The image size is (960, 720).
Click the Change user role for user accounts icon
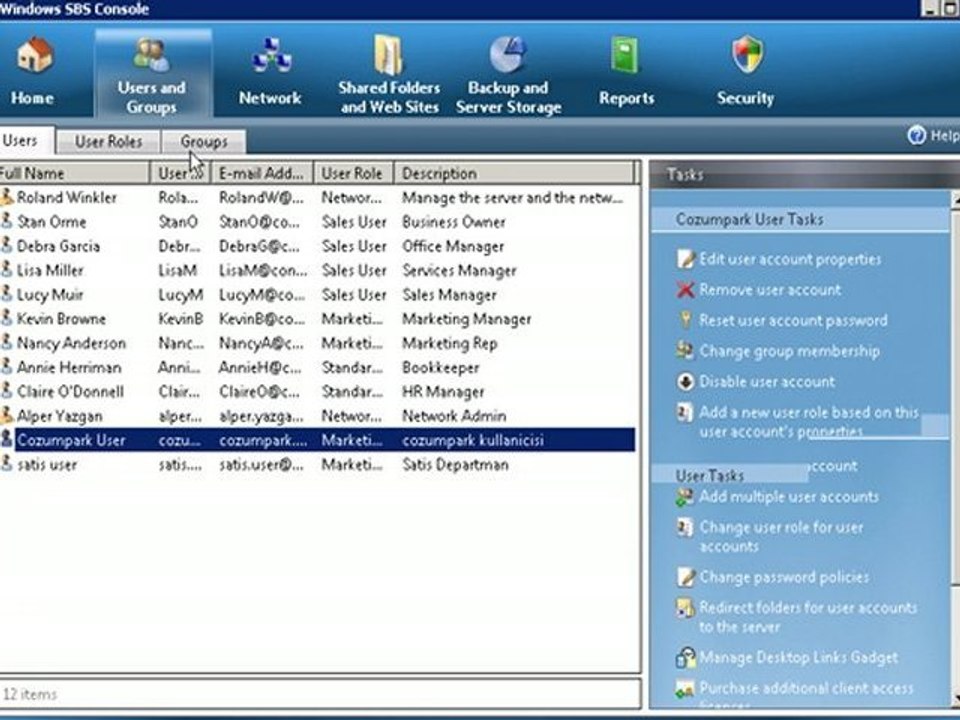[685, 527]
